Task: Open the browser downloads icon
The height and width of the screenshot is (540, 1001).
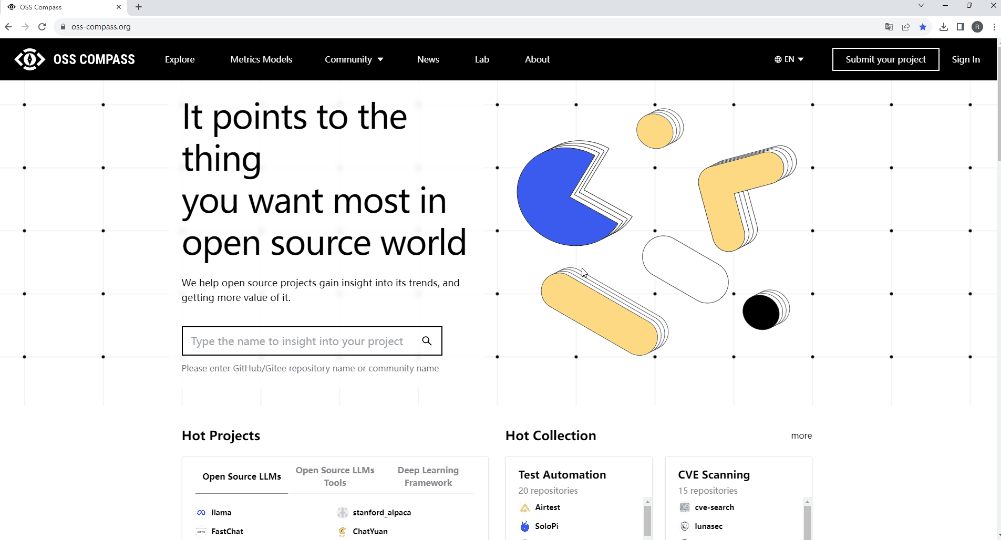Action: coord(944,27)
